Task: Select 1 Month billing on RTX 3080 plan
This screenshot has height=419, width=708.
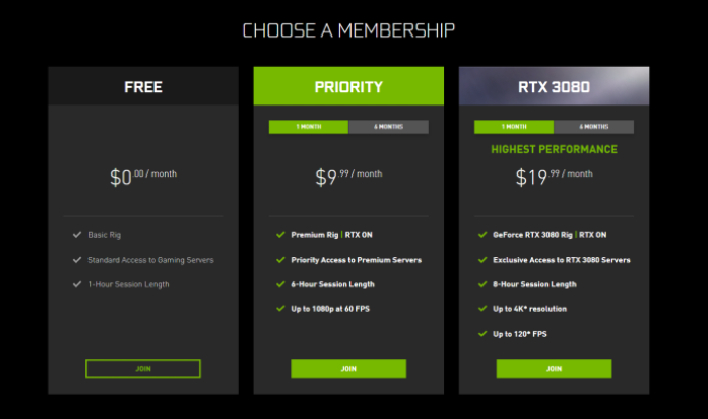Action: pos(513,127)
